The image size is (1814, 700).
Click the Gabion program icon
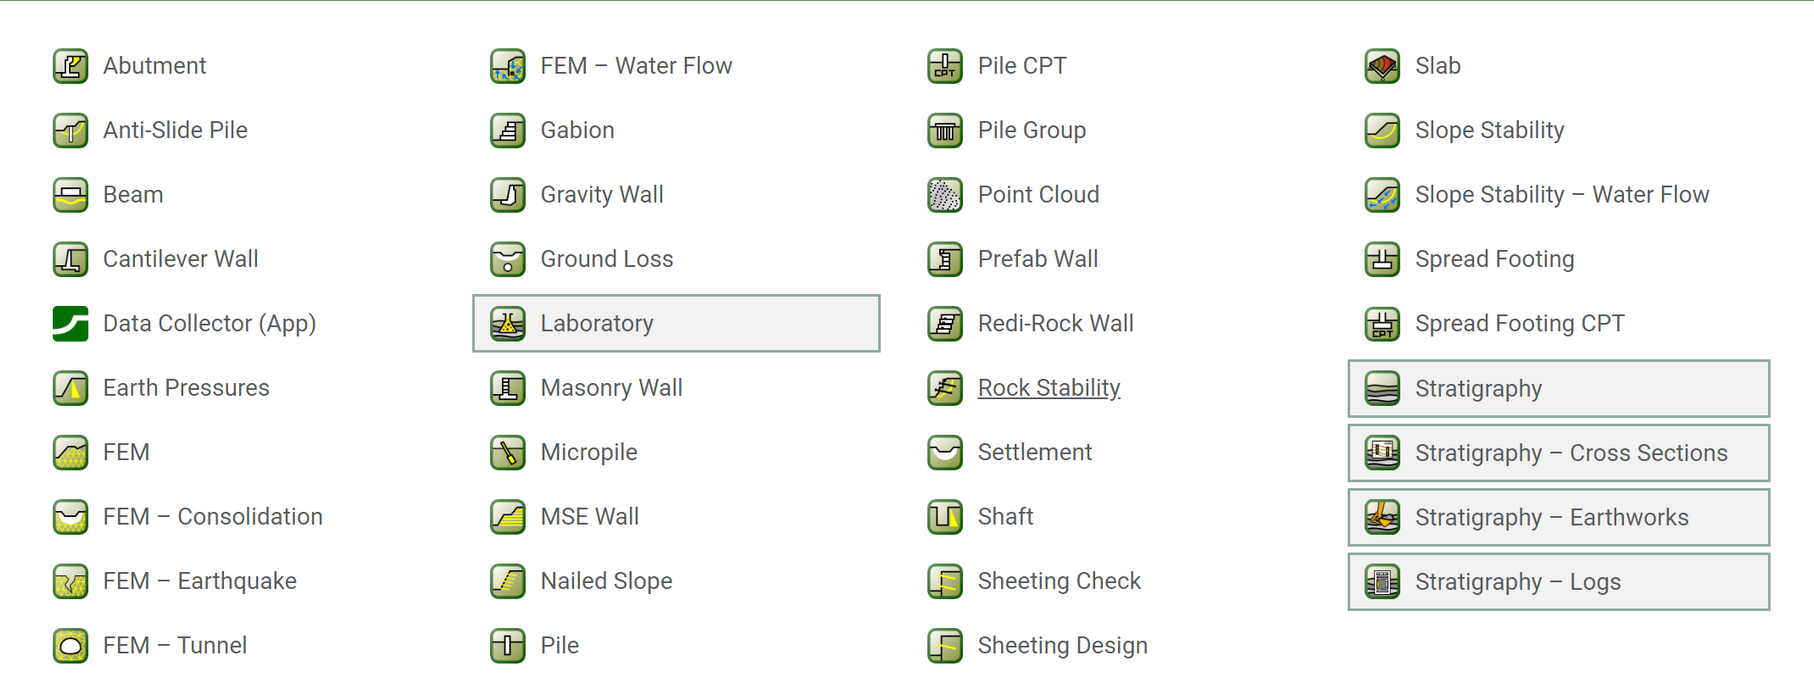(508, 130)
